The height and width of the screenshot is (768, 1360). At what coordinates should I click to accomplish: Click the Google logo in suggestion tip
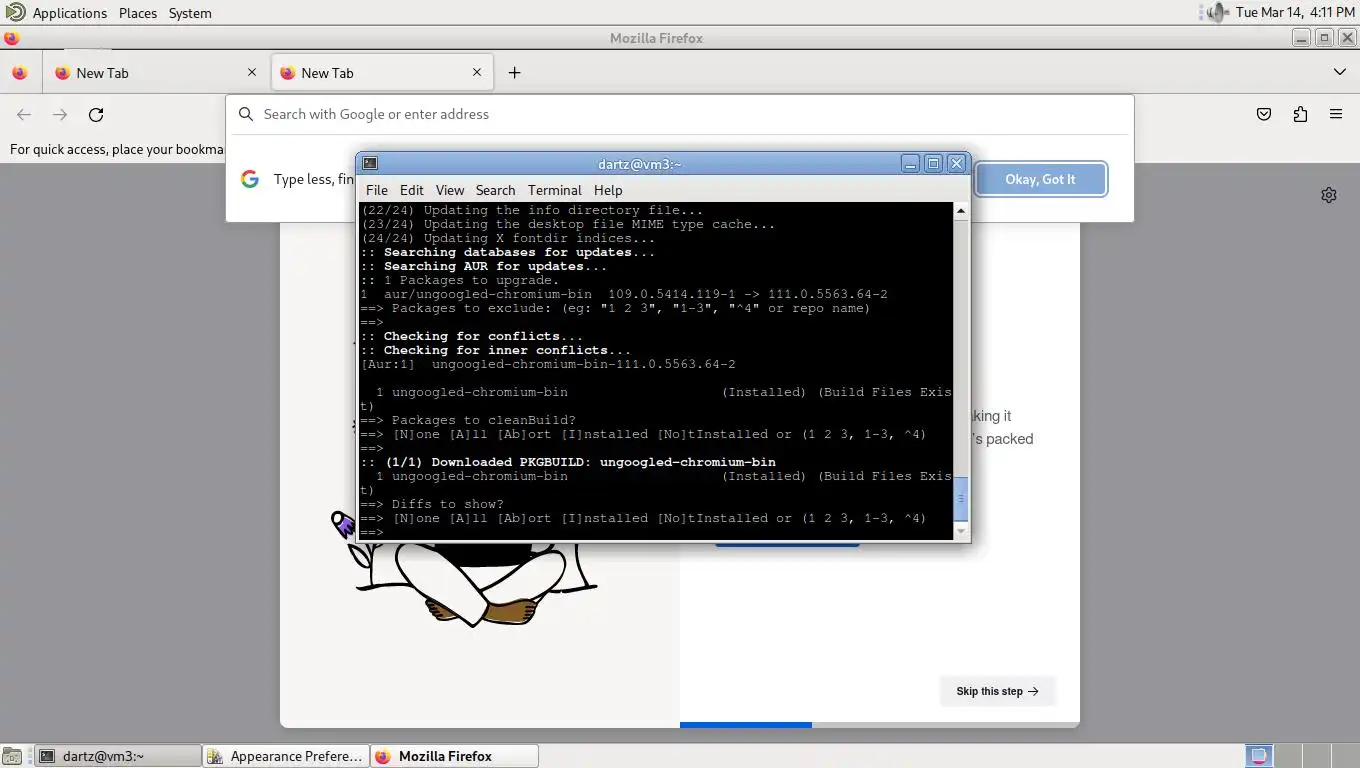pos(250,179)
